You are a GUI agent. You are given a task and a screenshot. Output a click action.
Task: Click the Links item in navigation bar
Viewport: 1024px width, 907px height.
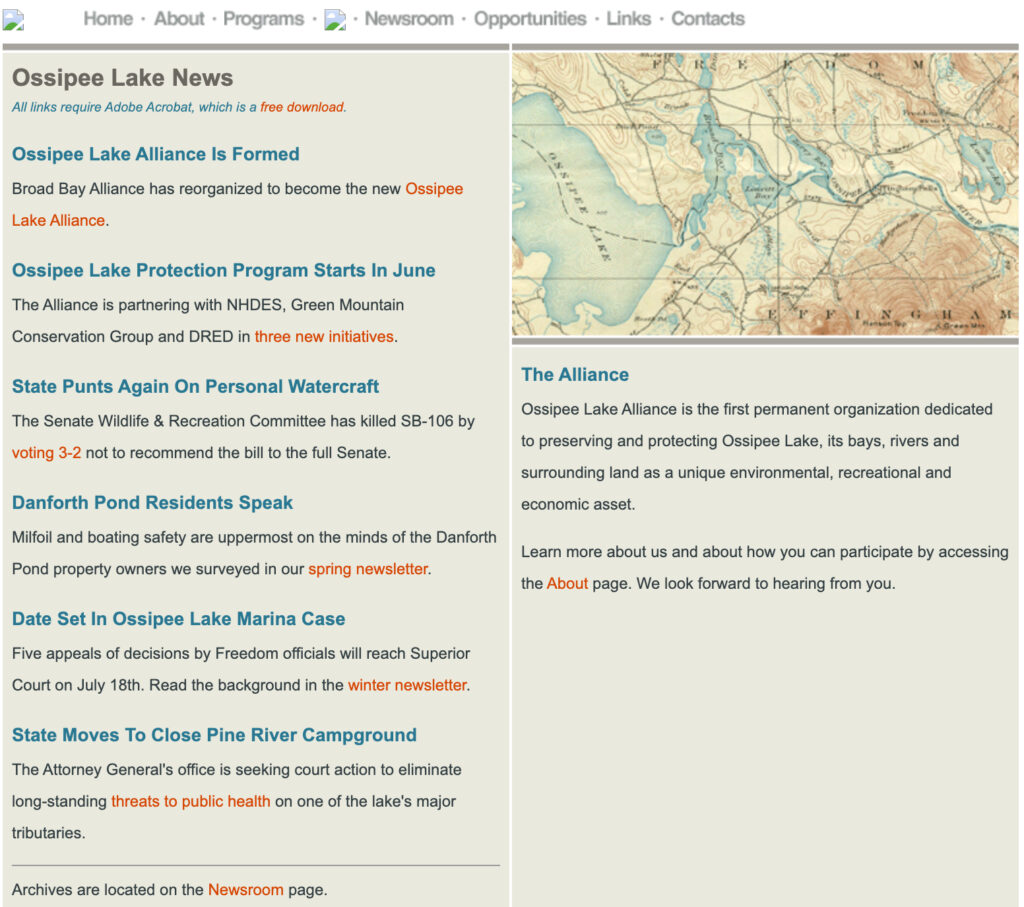click(628, 19)
